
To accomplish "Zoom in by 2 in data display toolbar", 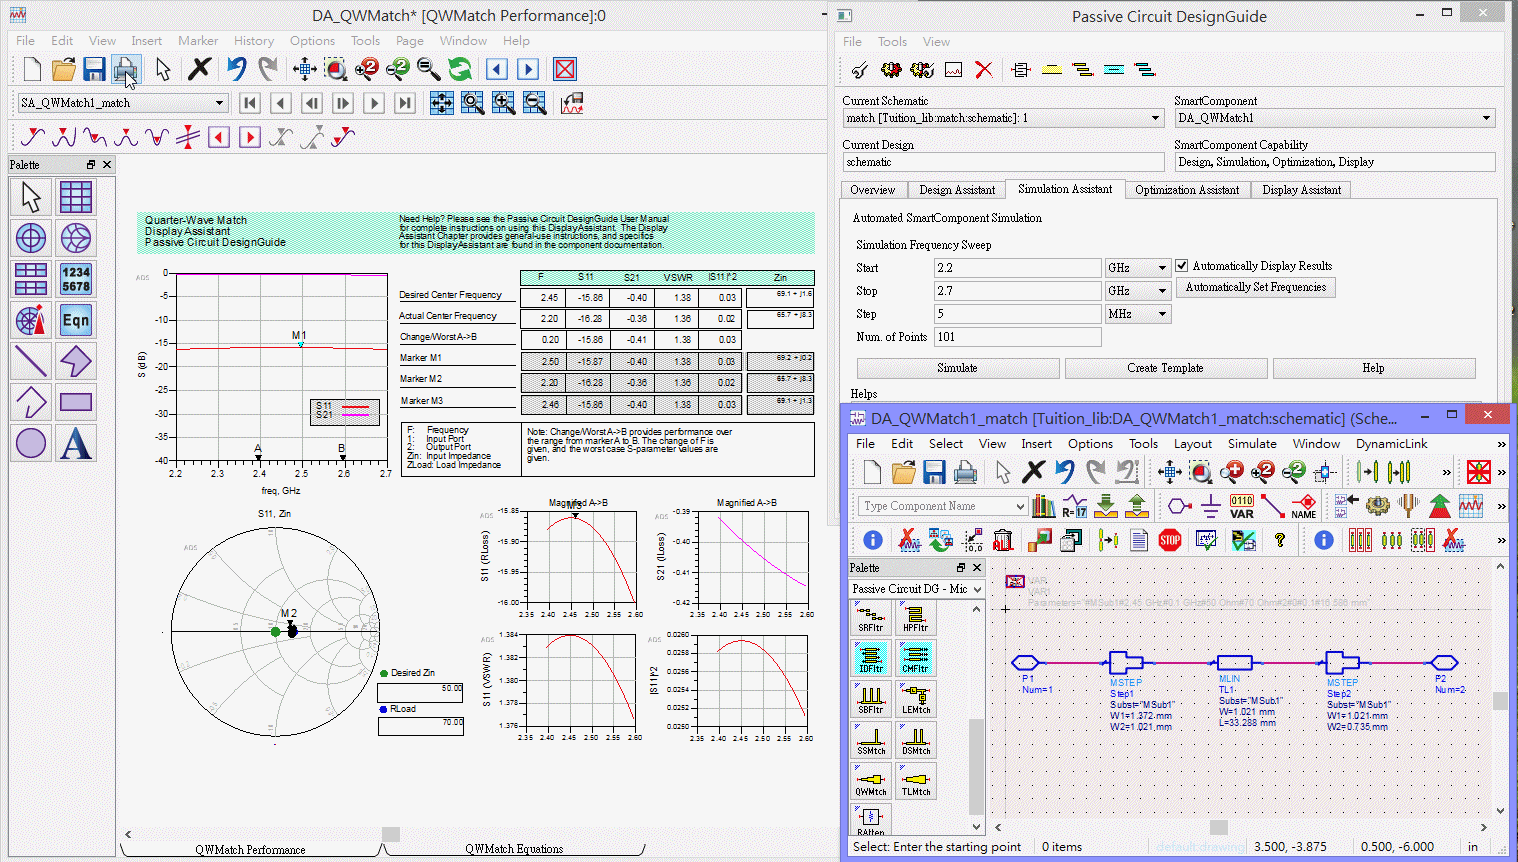I will pos(367,69).
